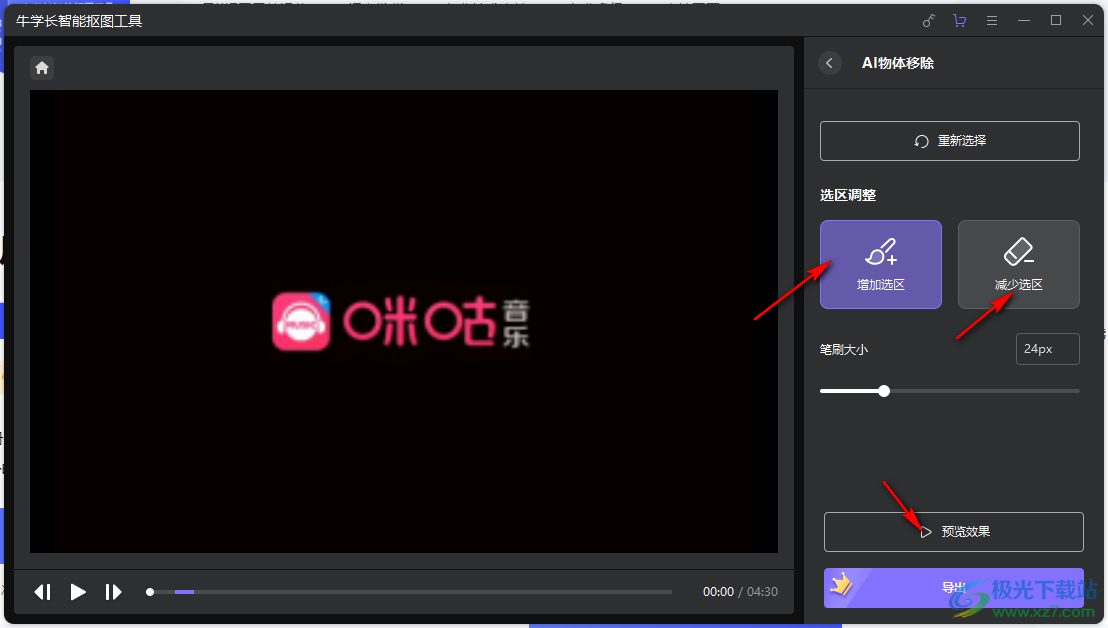Click the purple export button with the crown
The width and height of the screenshot is (1108, 628).
click(x=953, y=588)
